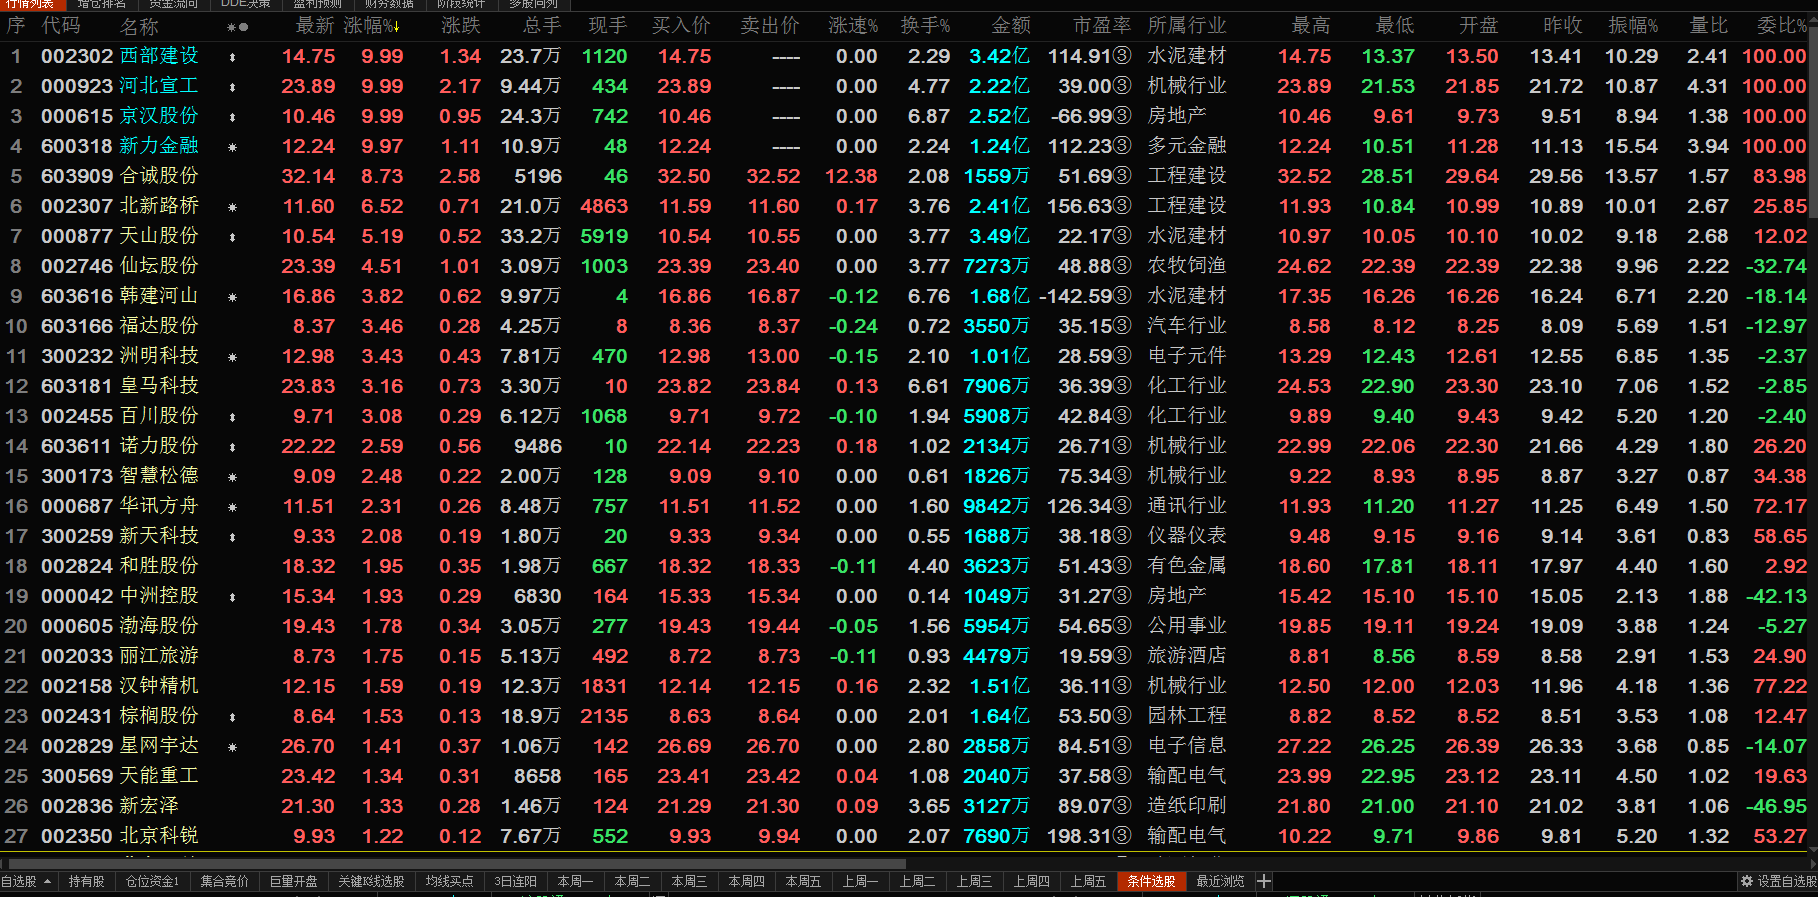The width and height of the screenshot is (1818, 897).
Task: Select stock code 000923
Action: coord(77,86)
